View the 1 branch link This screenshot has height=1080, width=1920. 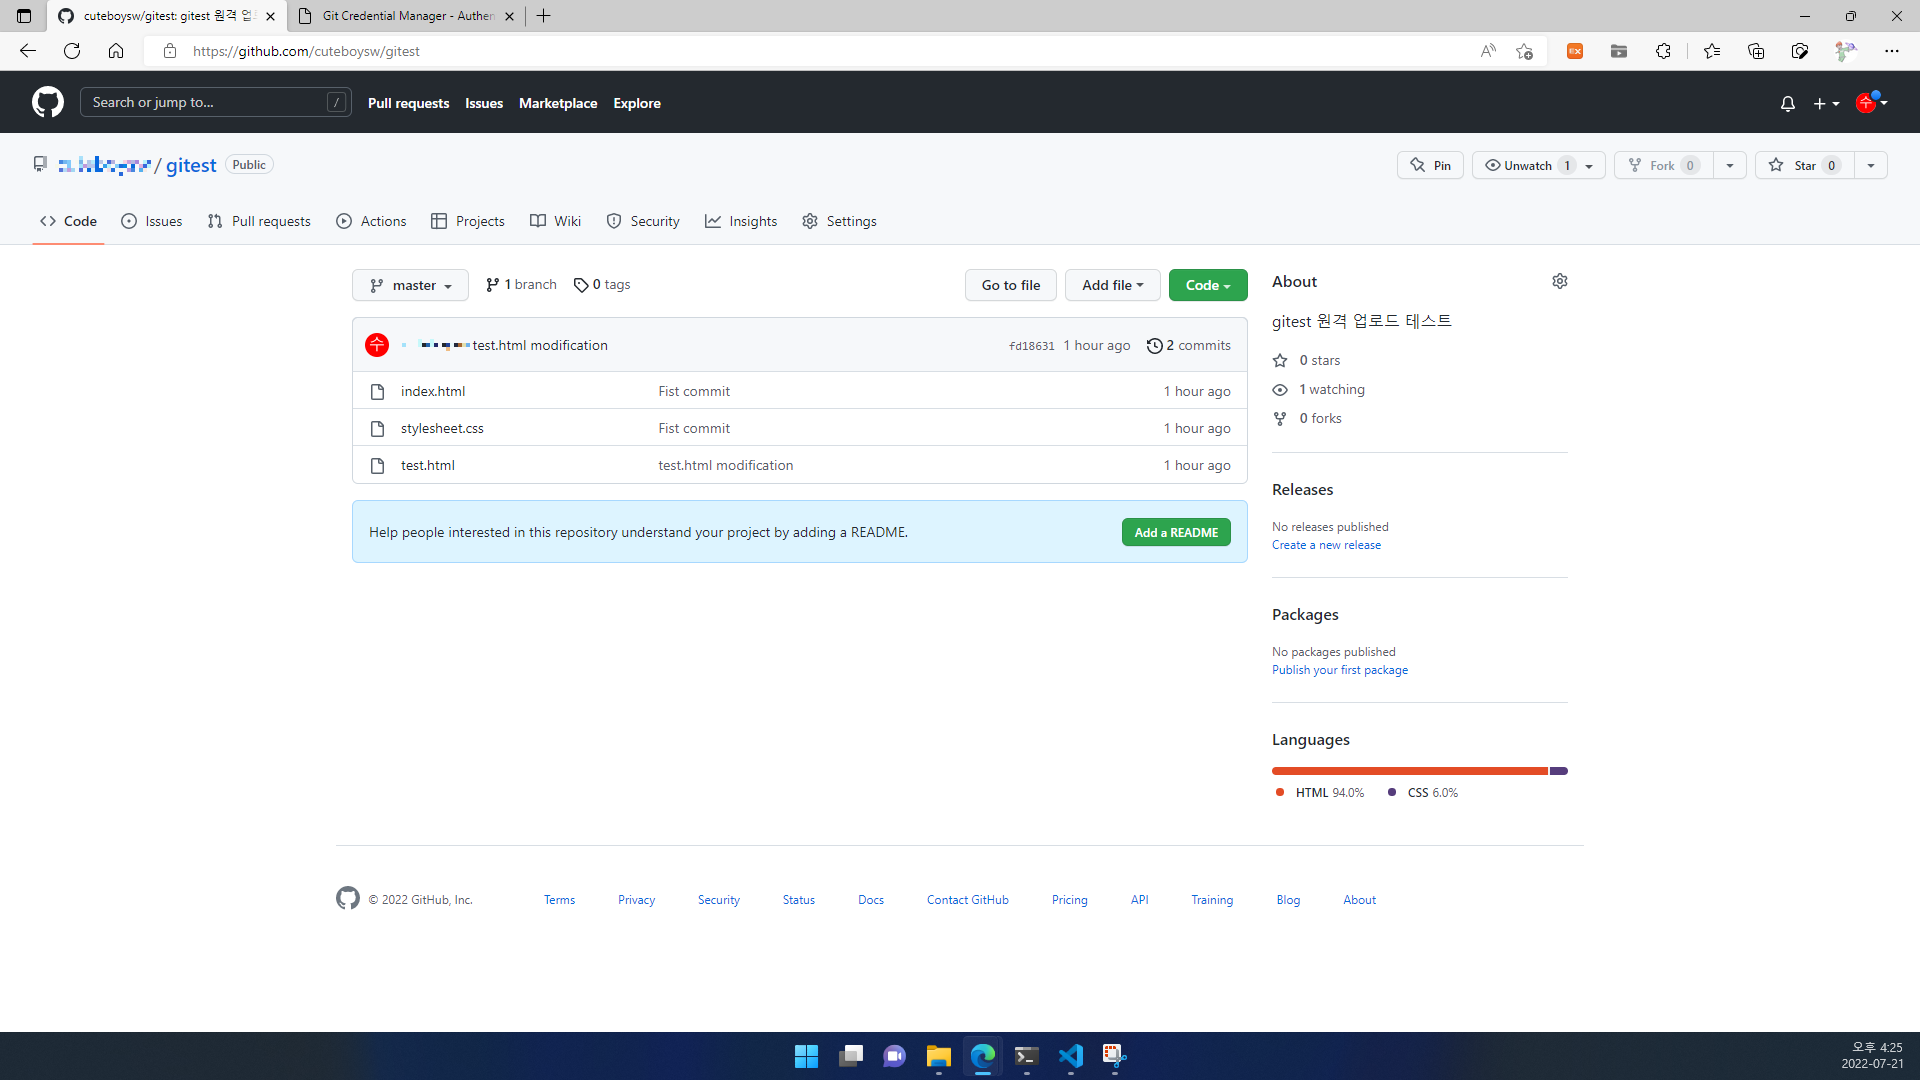point(521,285)
